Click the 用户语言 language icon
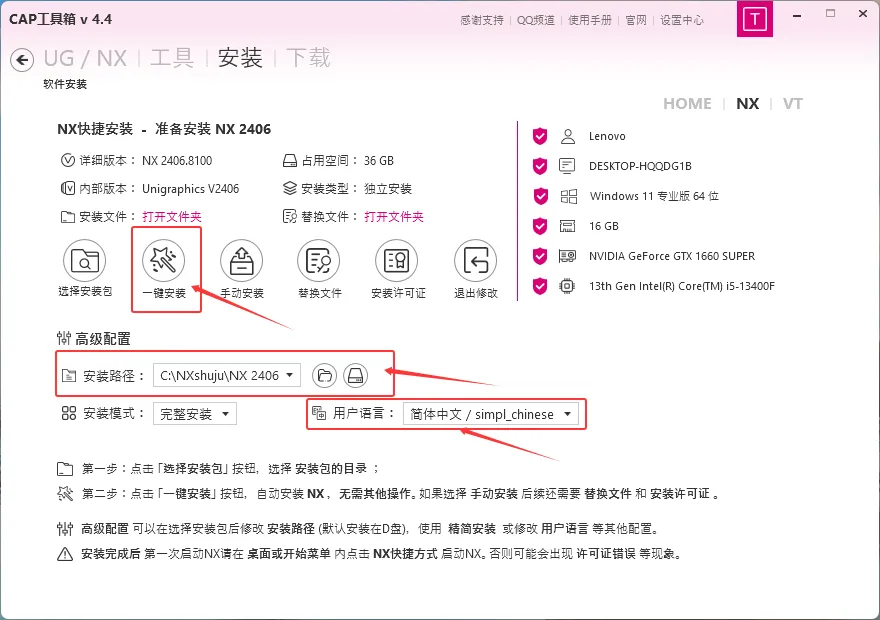This screenshot has width=880, height=620. point(319,414)
